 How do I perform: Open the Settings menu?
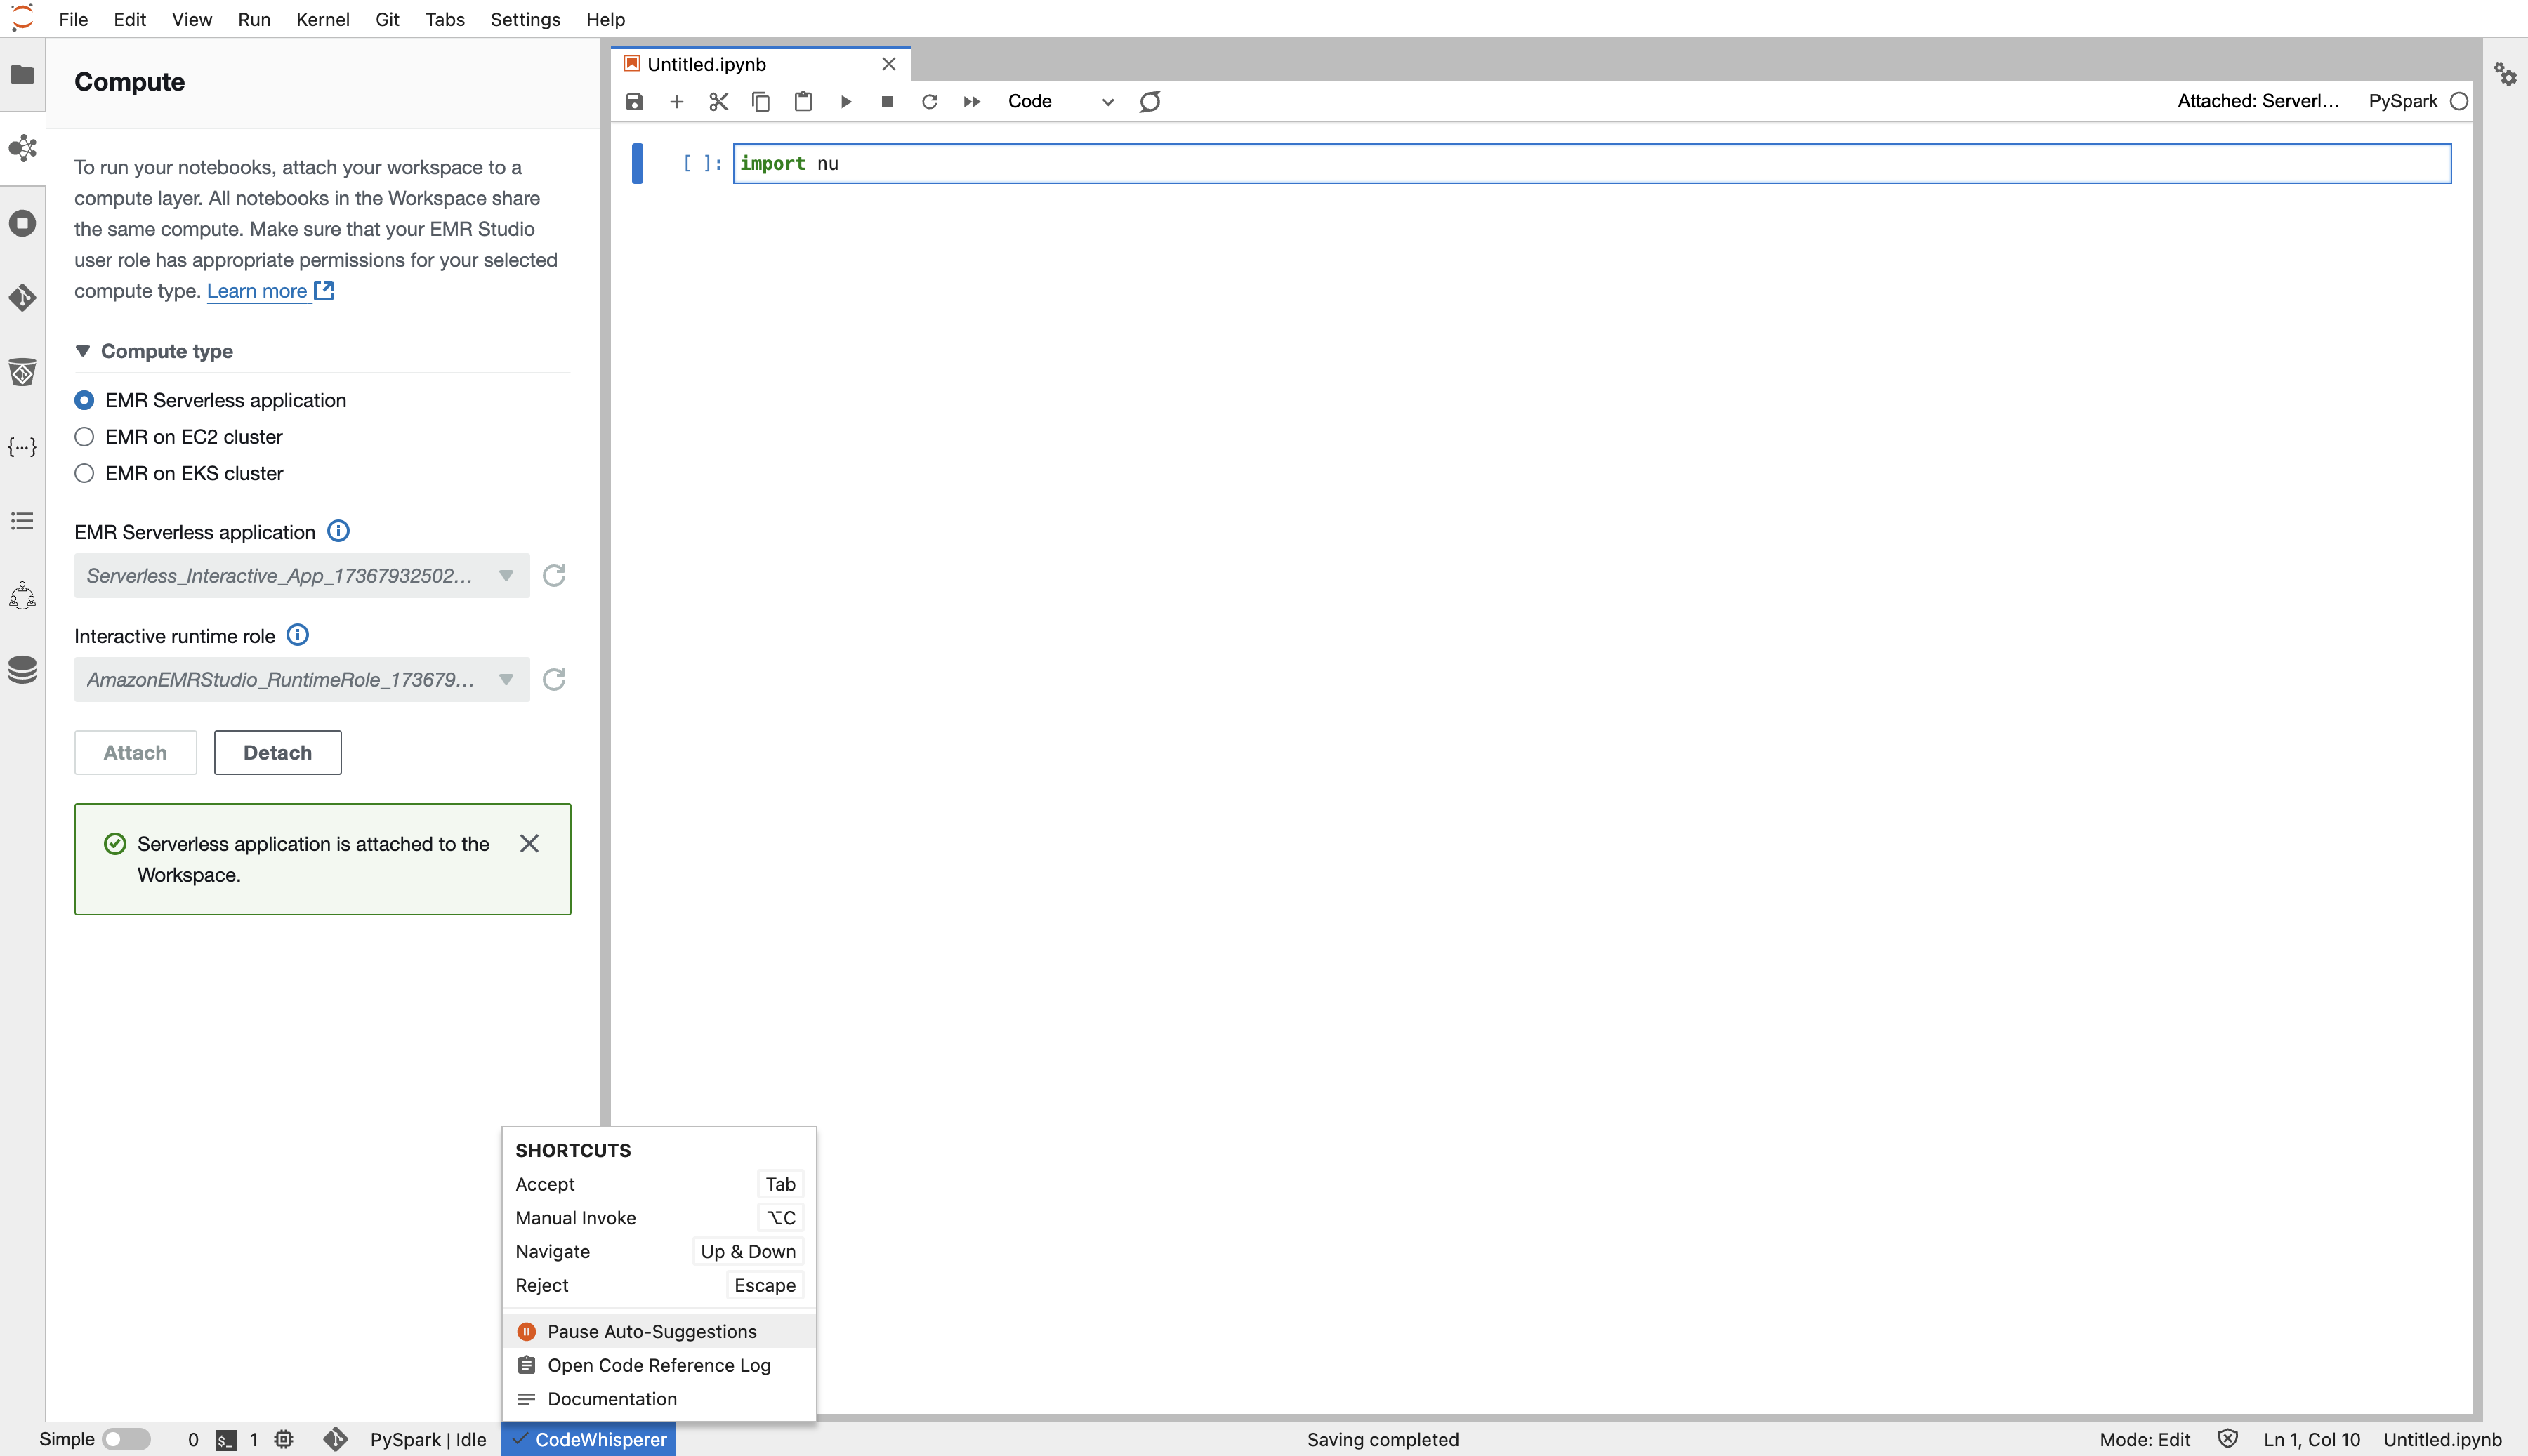[x=525, y=19]
